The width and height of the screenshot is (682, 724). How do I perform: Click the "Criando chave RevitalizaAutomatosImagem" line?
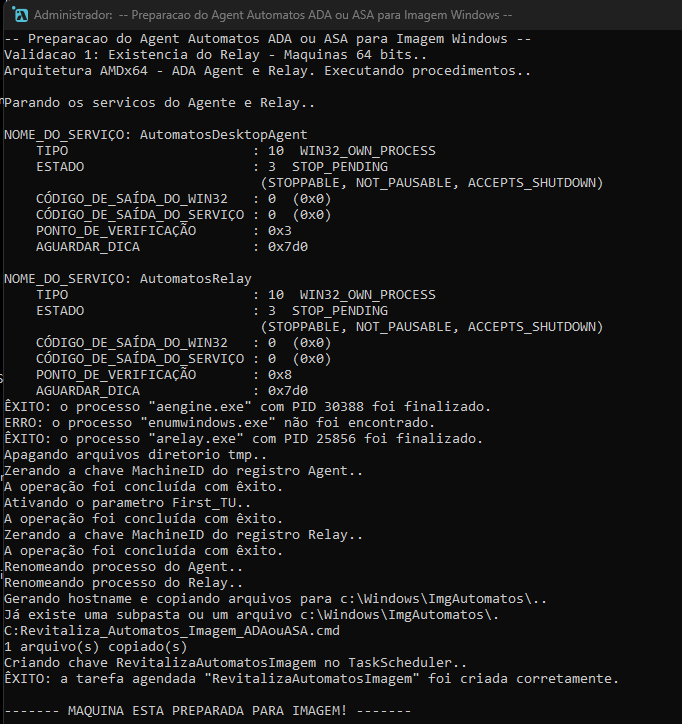pos(235,663)
